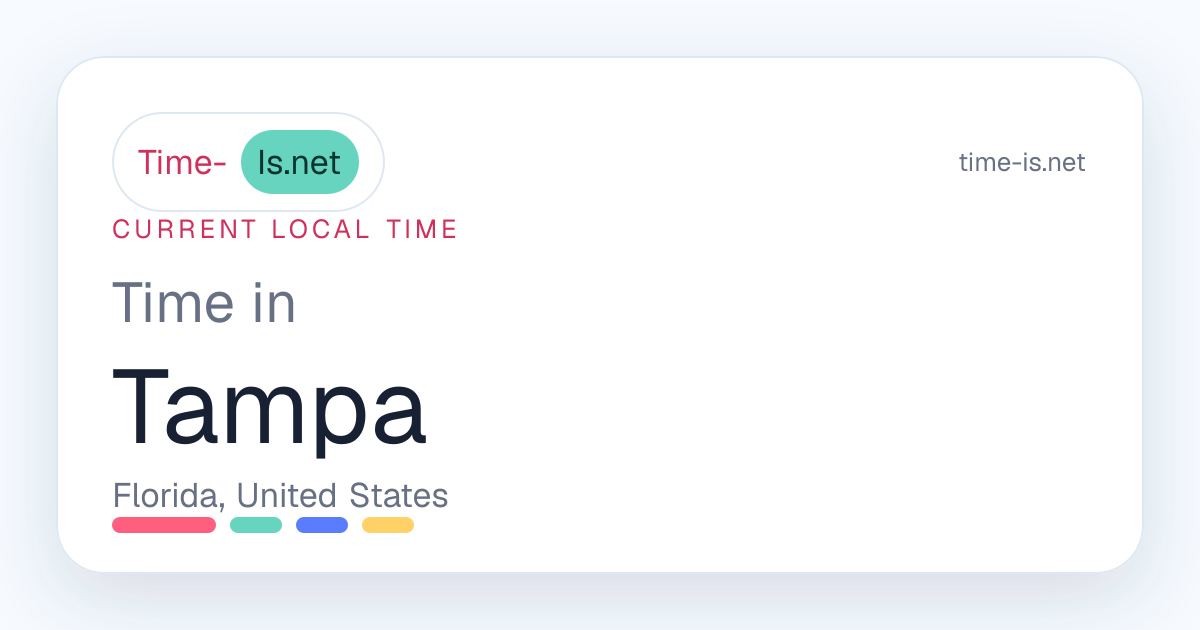
Task: Select the teal color bar under Florida
Action: pyautogui.click(x=256, y=525)
